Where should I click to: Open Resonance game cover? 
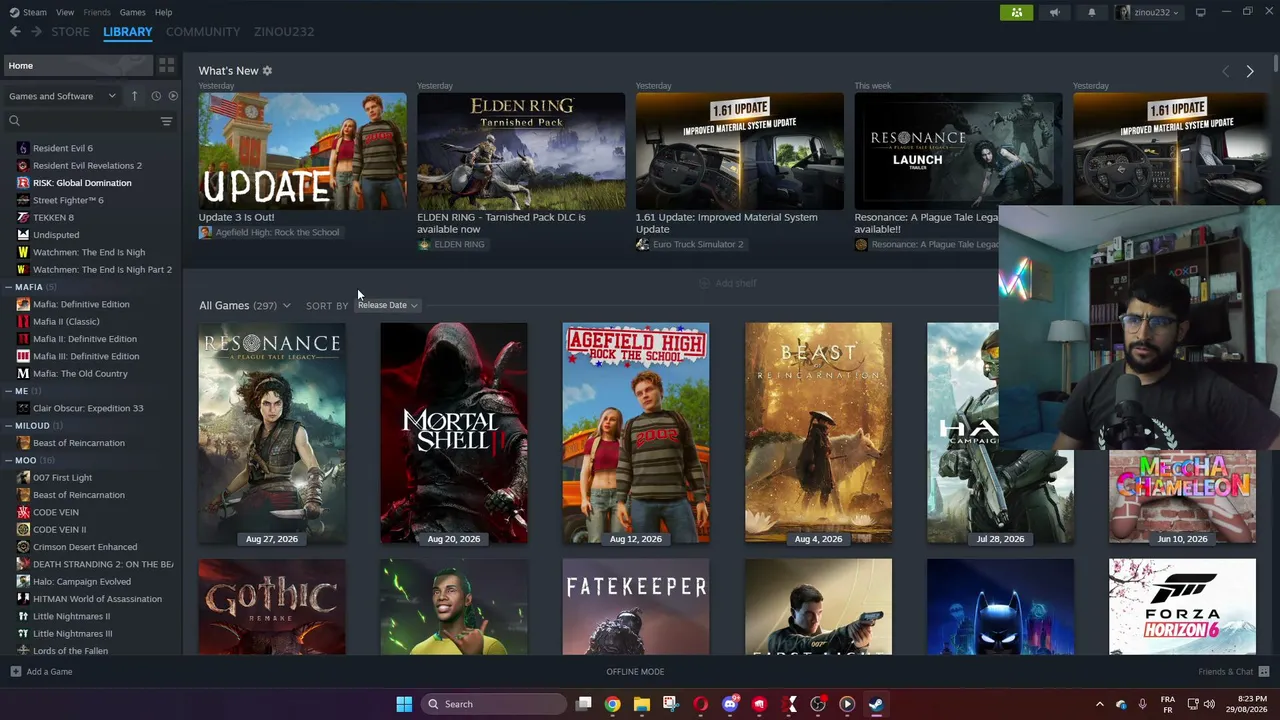pos(272,434)
